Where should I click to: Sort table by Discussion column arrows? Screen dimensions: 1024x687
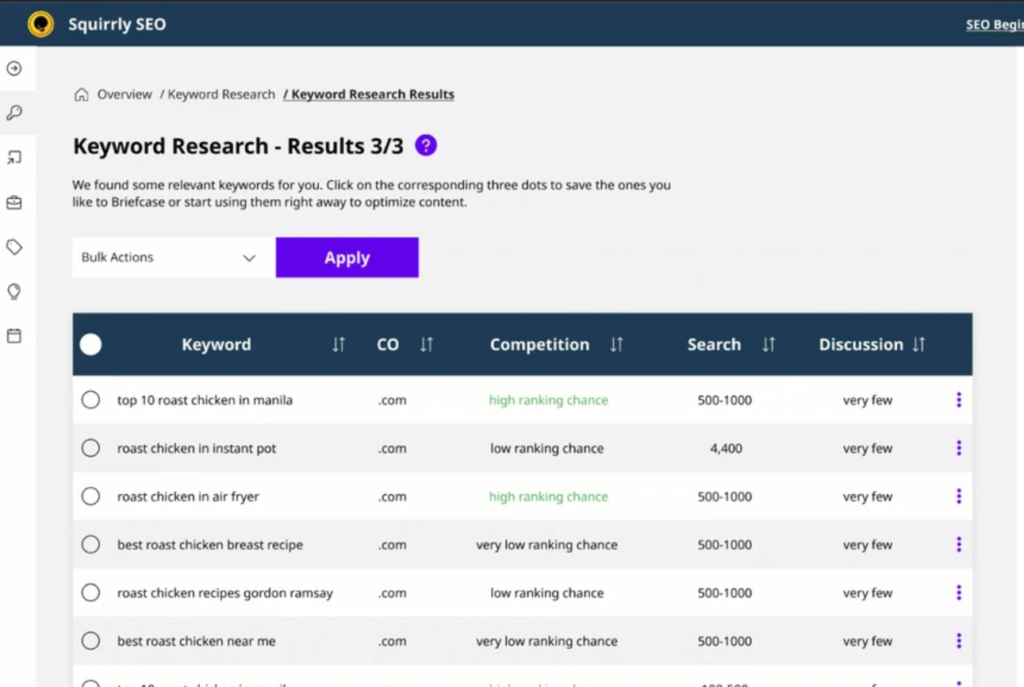[x=919, y=344]
